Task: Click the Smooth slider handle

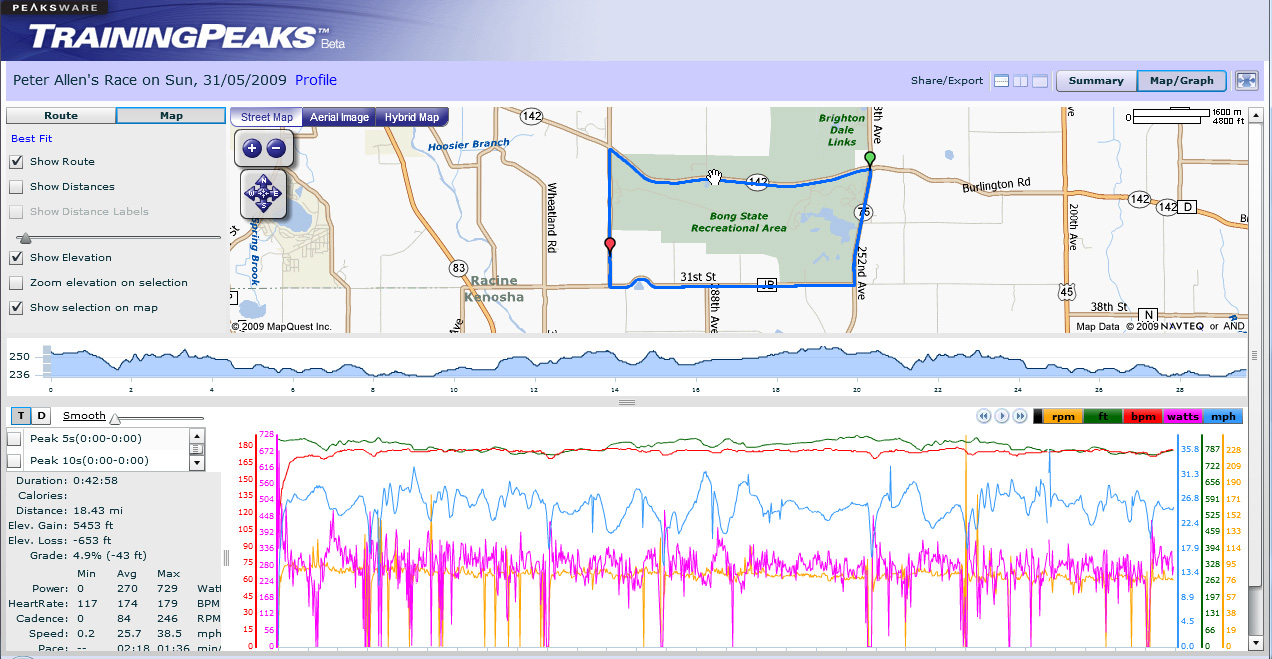Action: (x=115, y=419)
